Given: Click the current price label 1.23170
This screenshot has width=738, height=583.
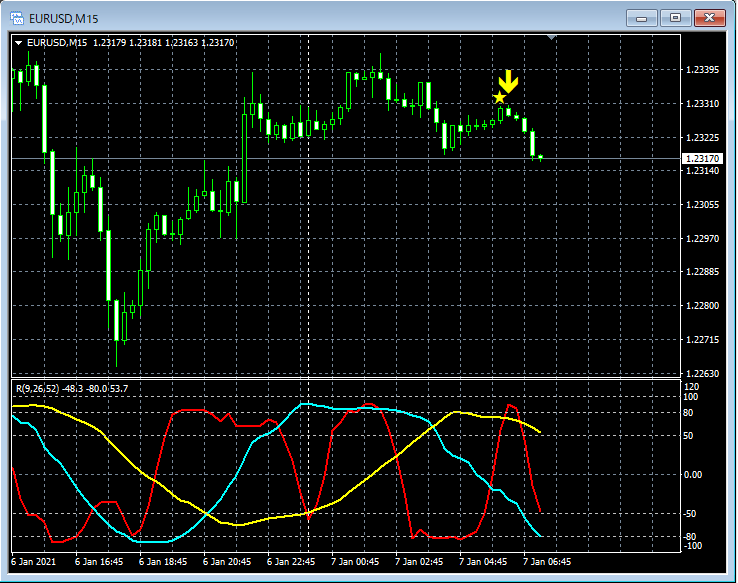Looking at the screenshot, I should (701, 159).
